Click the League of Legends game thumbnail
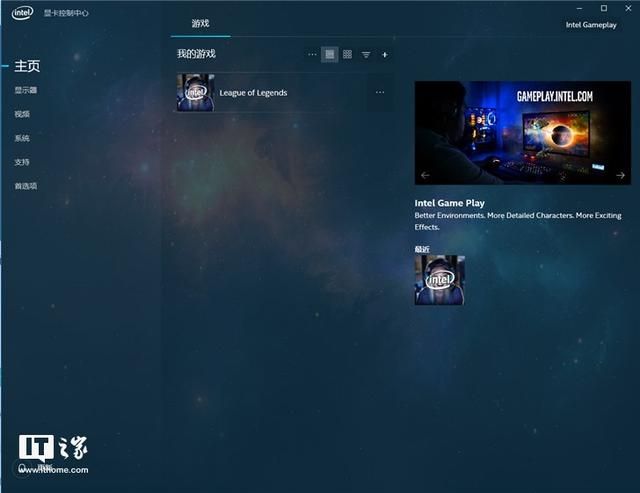Screen dimensions: 640x493 (x=196, y=93)
